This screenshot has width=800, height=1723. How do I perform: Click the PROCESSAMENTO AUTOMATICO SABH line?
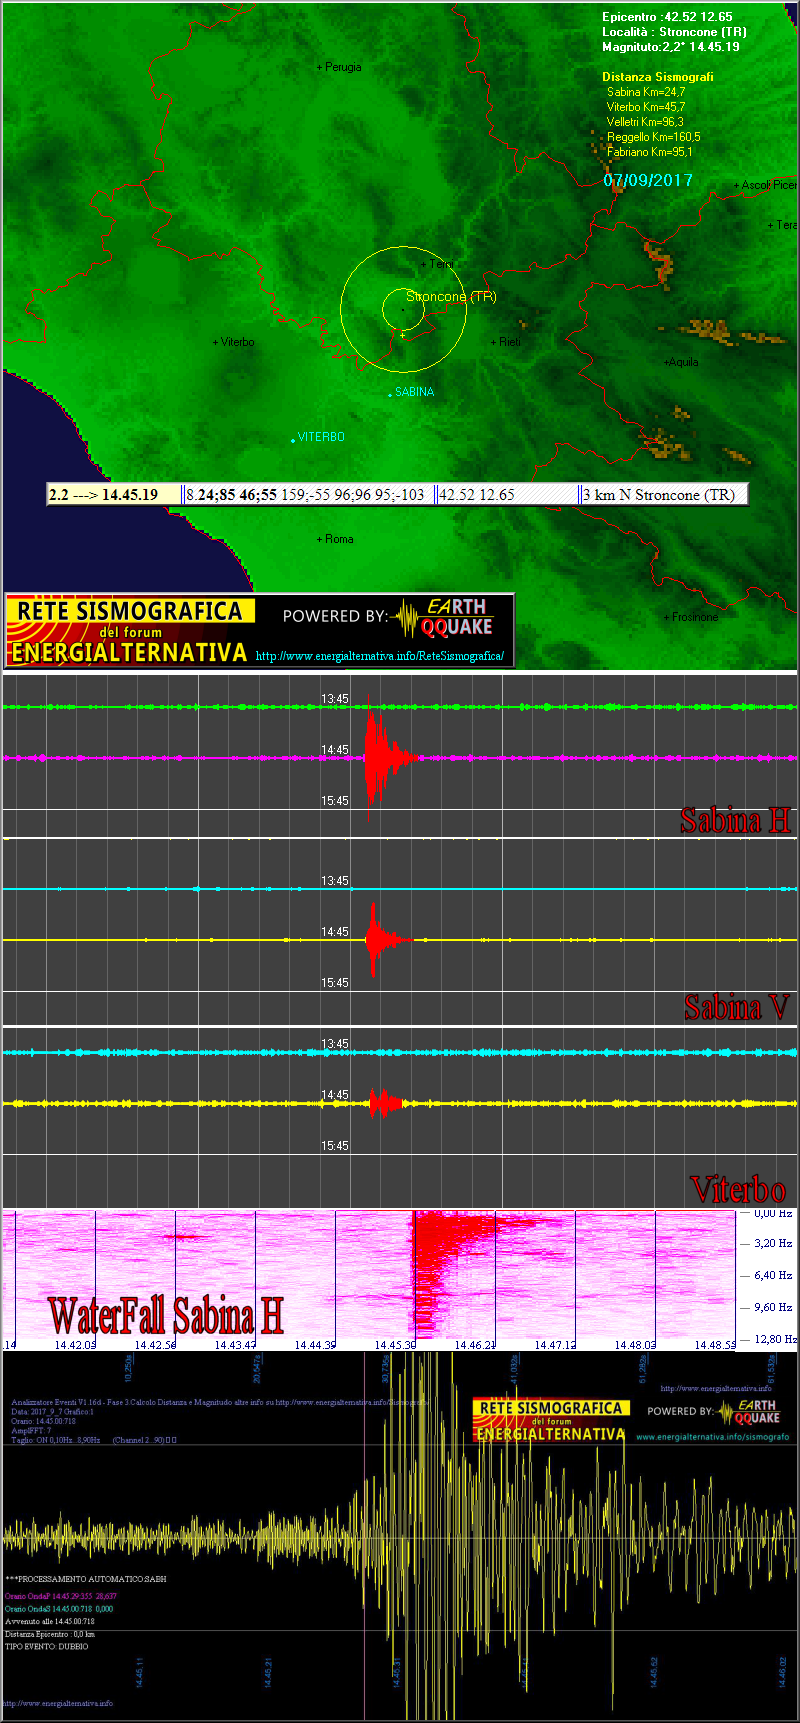86,1579
